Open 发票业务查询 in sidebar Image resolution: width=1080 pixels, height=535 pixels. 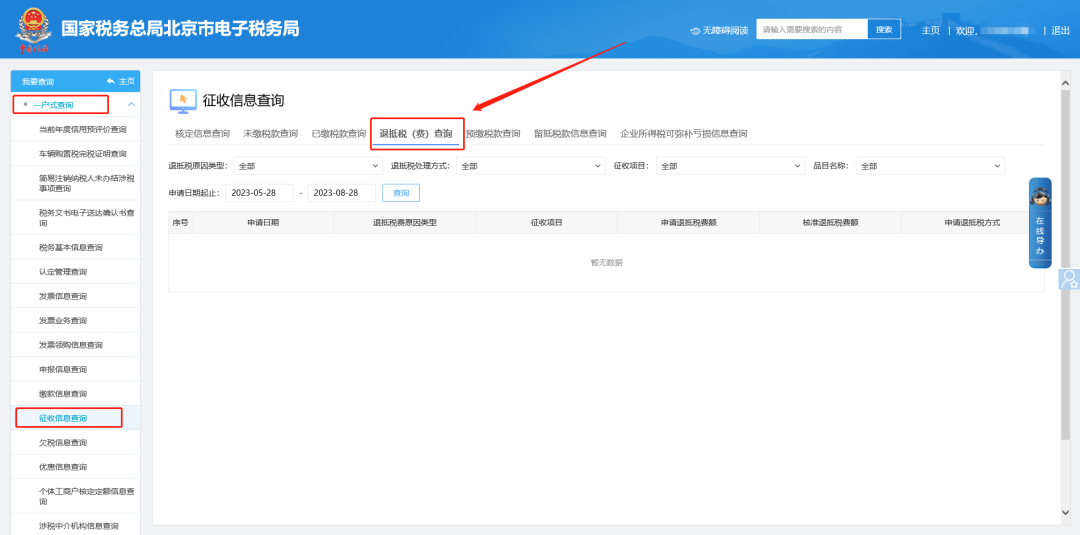click(63, 321)
